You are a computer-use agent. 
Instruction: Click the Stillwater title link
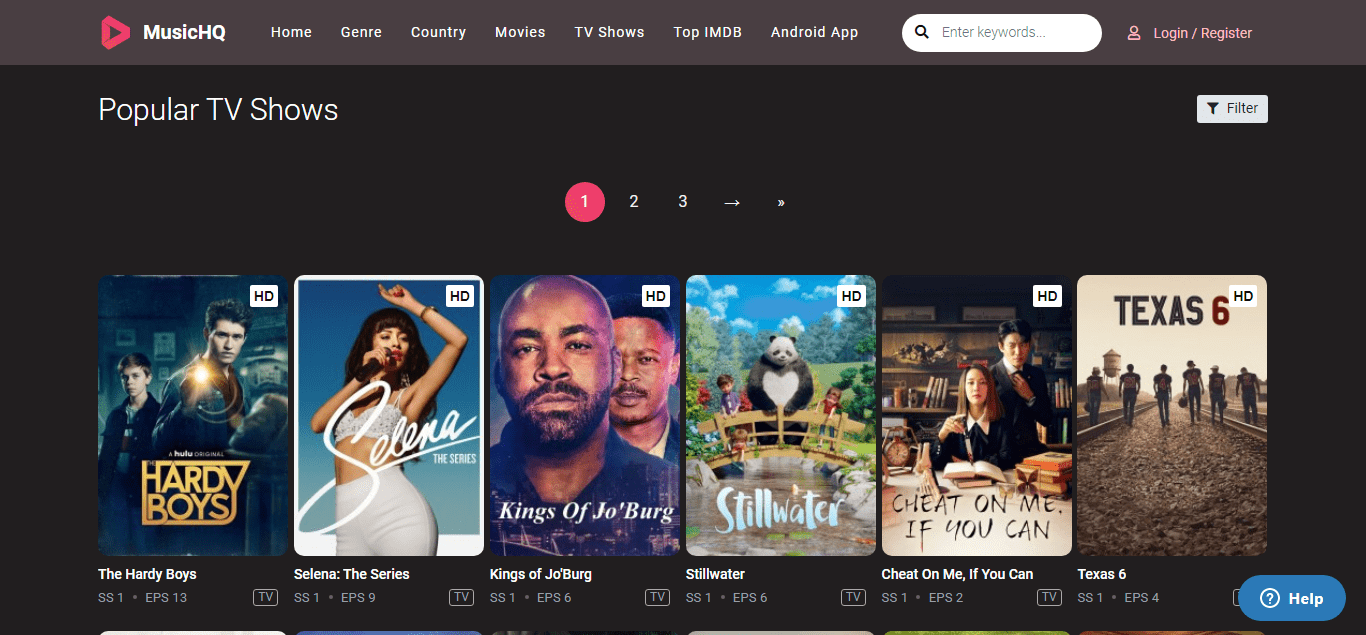(x=715, y=574)
